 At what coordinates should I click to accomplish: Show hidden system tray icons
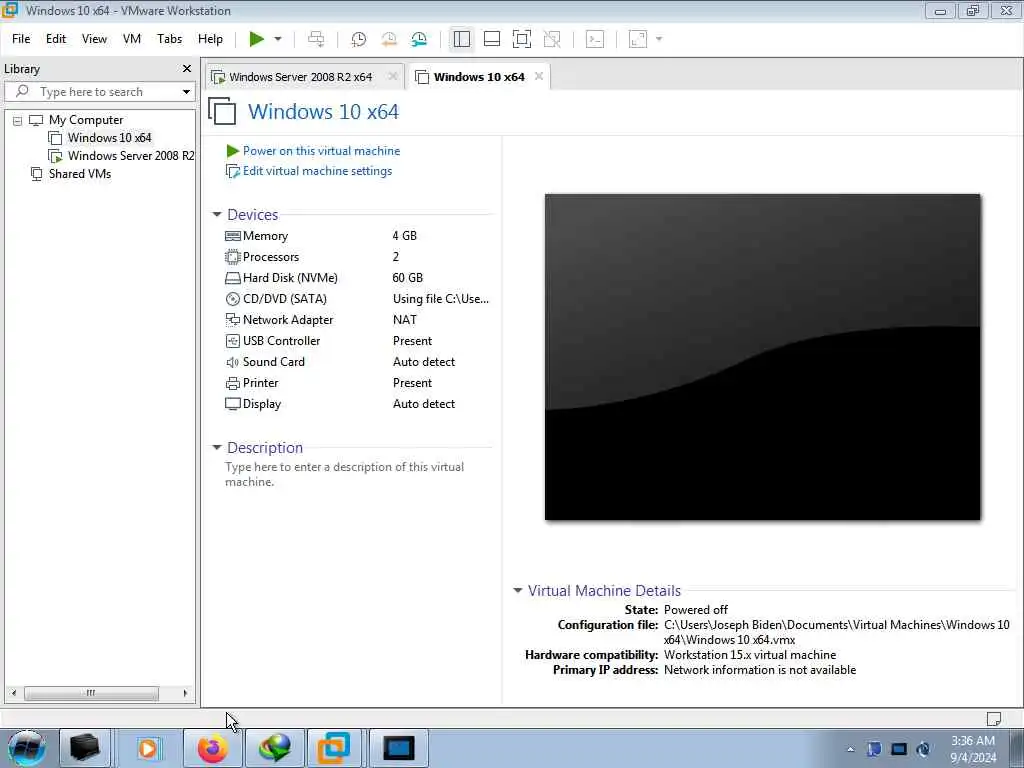(x=851, y=750)
